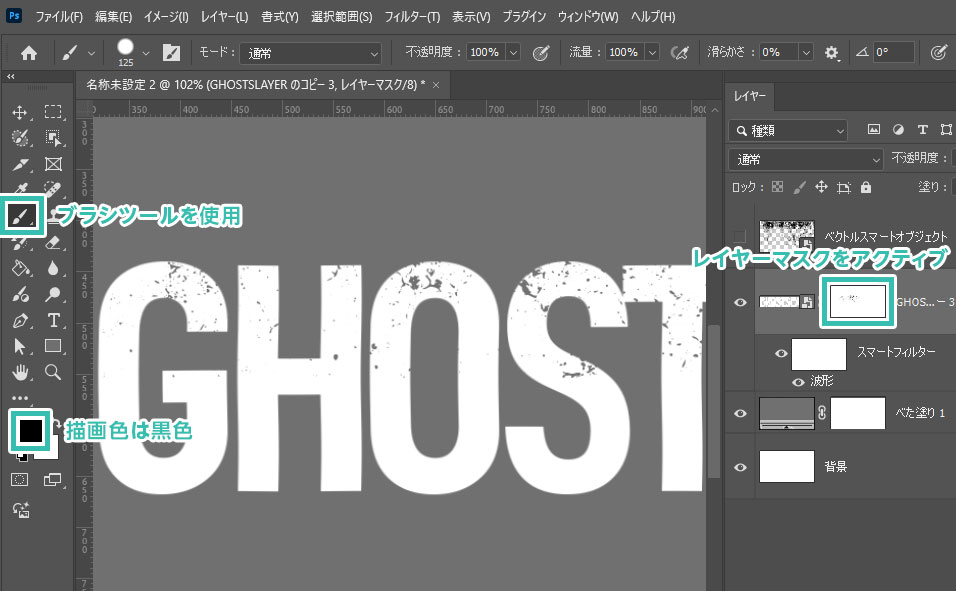956x591 pixels.
Task: Open the モード blend mode dropdown
Action: [x=310, y=54]
